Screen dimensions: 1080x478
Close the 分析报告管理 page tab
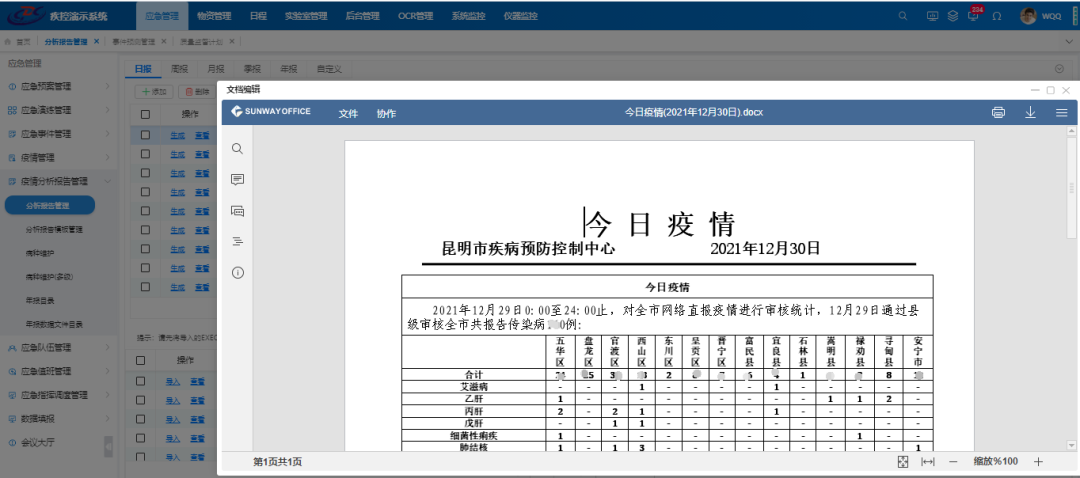pos(96,41)
